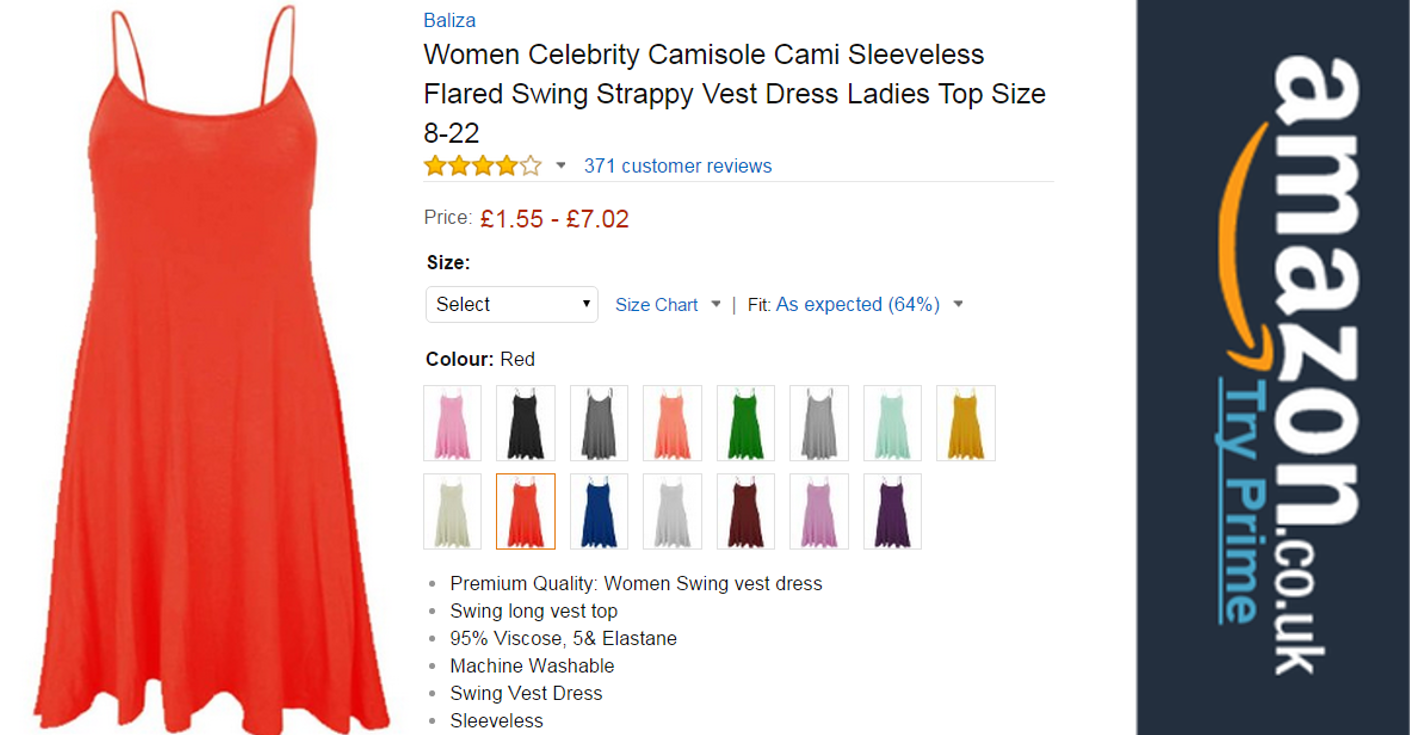Open the Size Select dropdown
Viewport: 1410px width, 735px height.
click(x=512, y=304)
